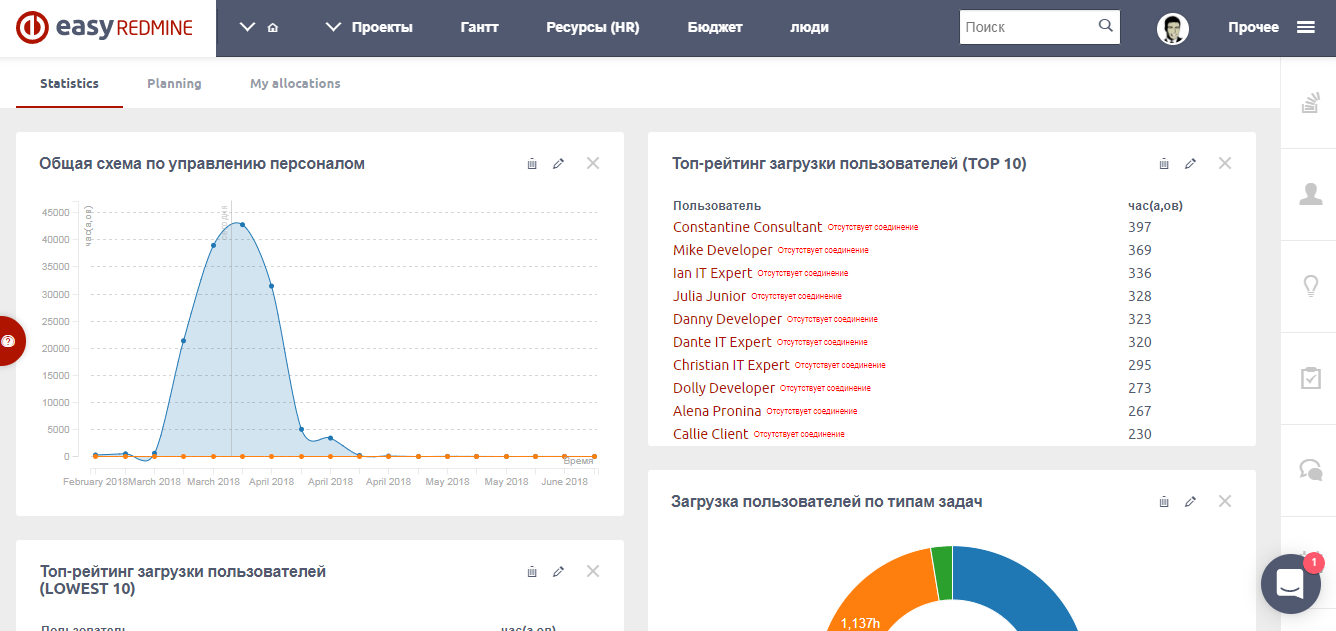Open the news panel in the right sidebar
This screenshot has width=1336, height=631.
[1310, 100]
